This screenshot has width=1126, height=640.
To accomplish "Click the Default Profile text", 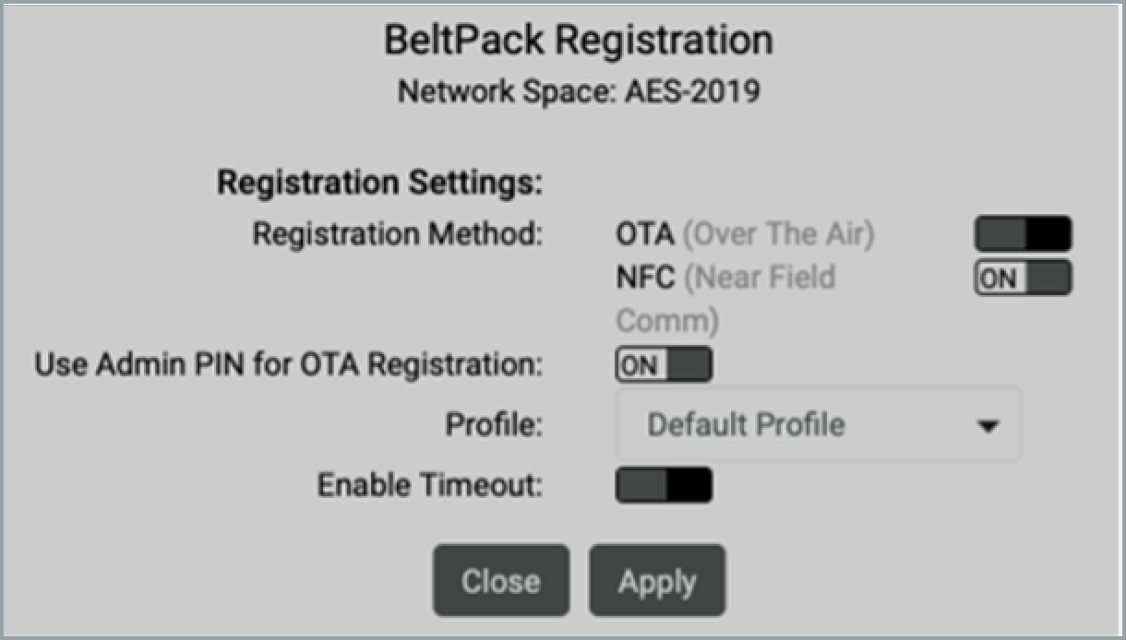I will coord(746,424).
